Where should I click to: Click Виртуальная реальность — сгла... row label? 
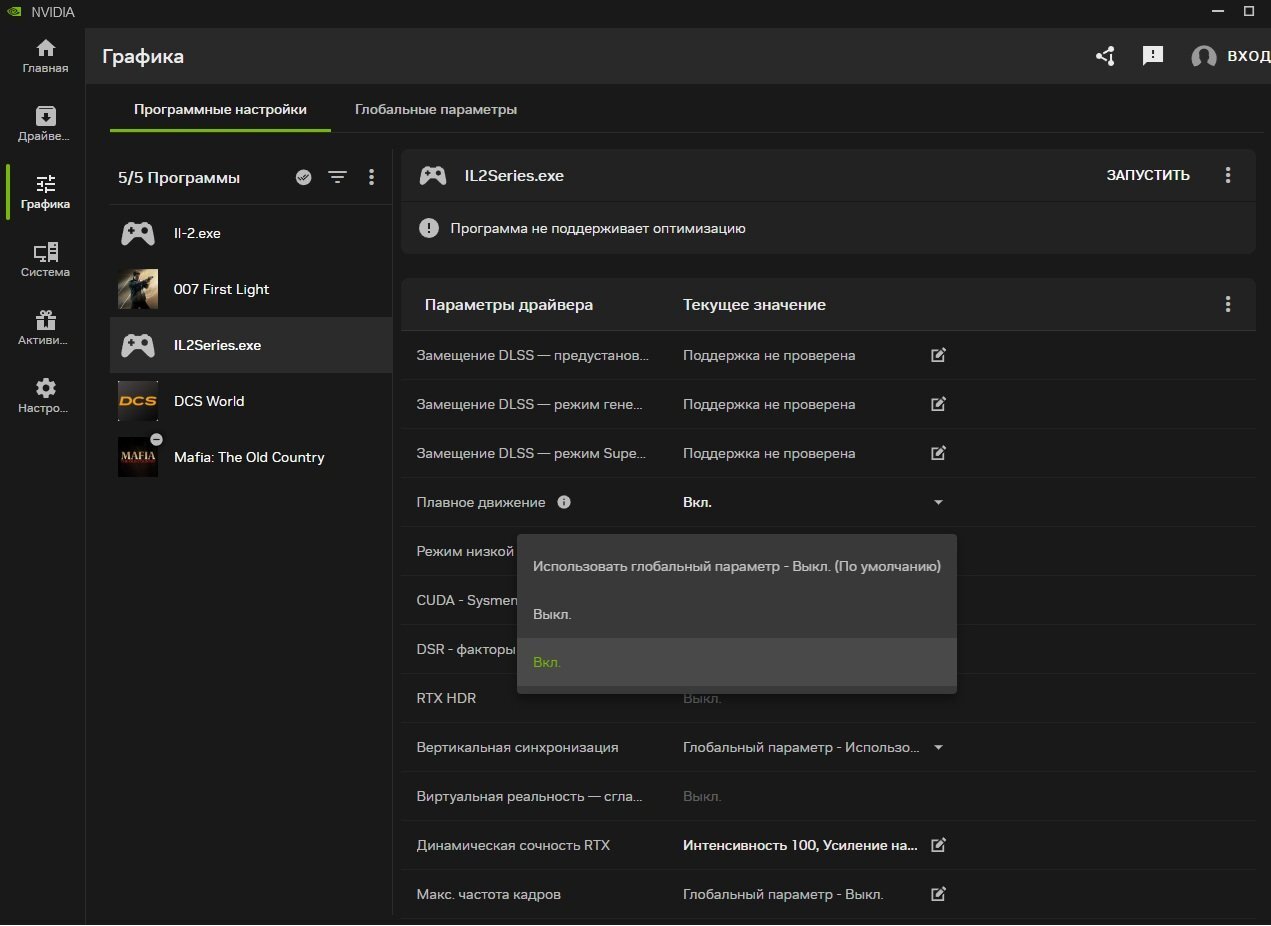pyautogui.click(x=529, y=796)
